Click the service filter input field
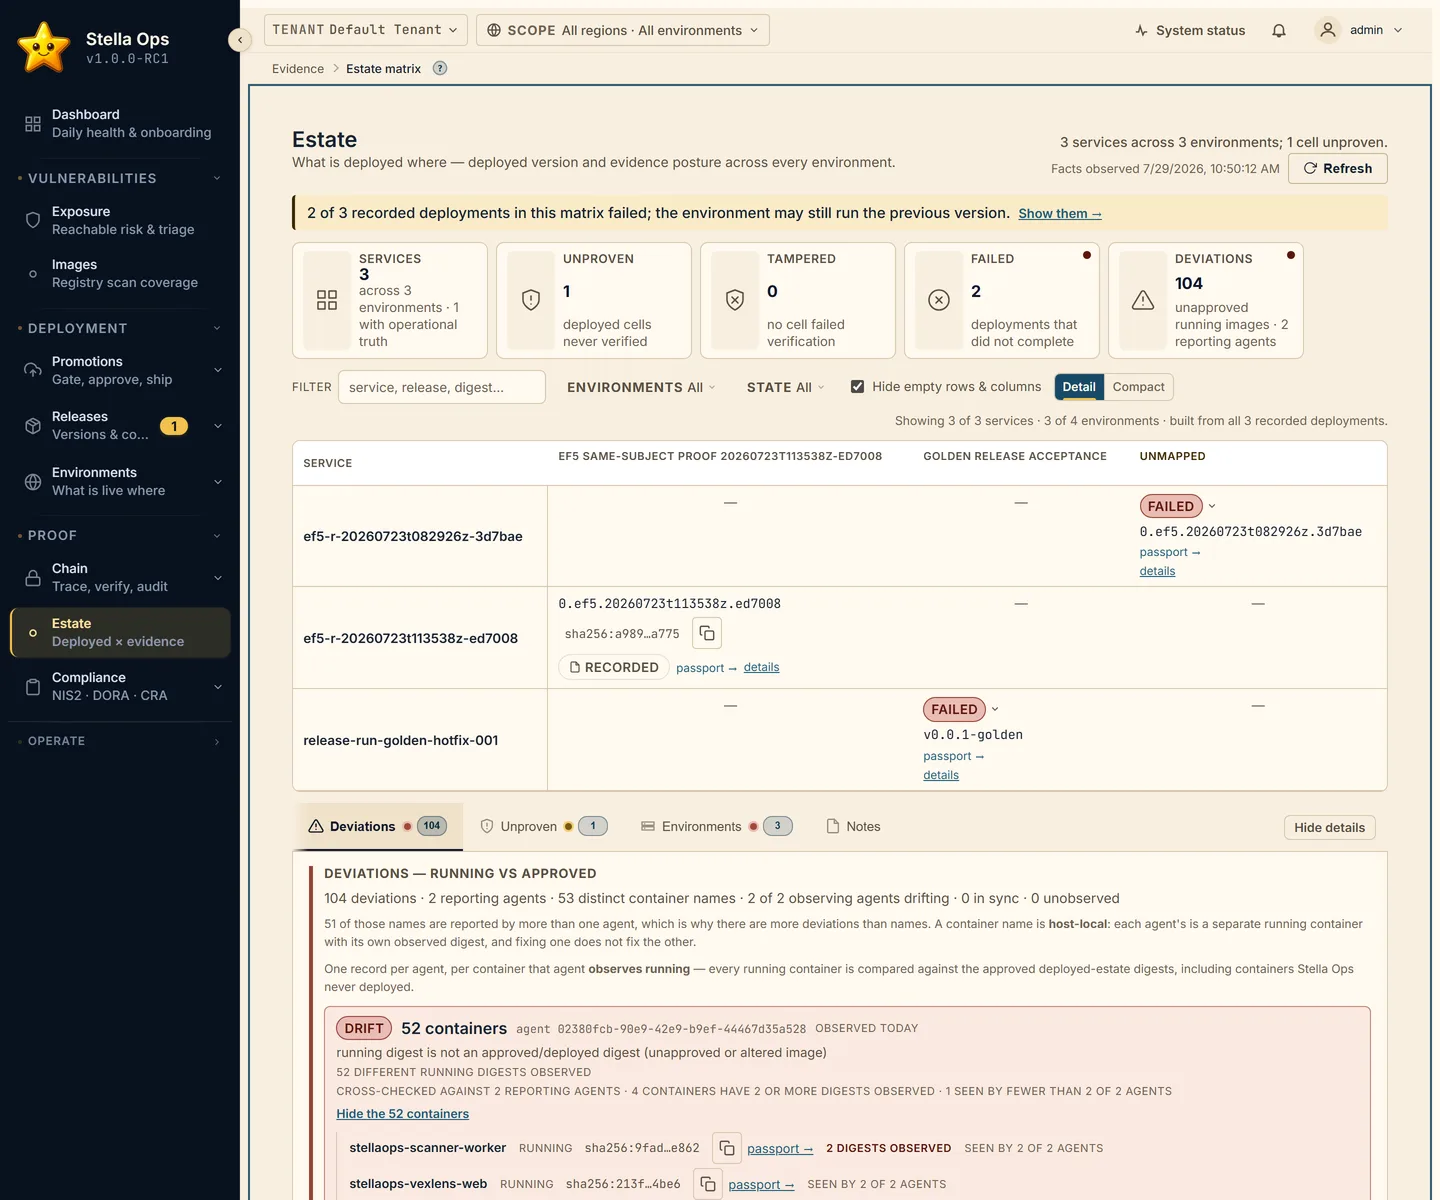 [442, 387]
